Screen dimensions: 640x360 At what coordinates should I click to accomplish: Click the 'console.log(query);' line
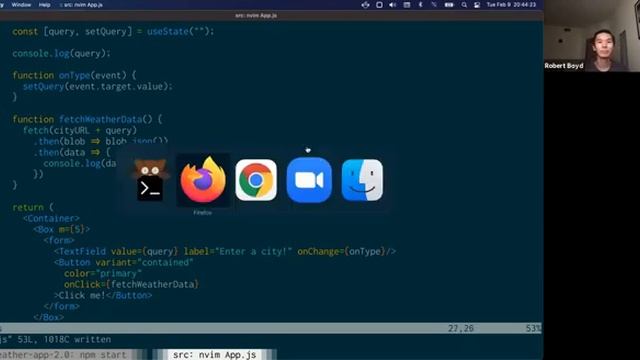pyautogui.click(x=61, y=53)
